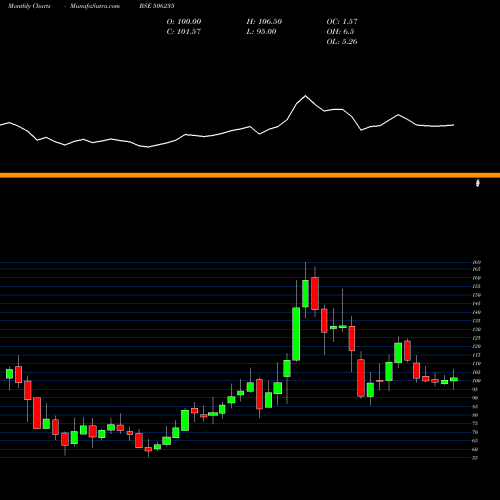Screen dimensions: 500x500
Task: Click the tallest green candlestick in the rally
Action: click(296, 334)
